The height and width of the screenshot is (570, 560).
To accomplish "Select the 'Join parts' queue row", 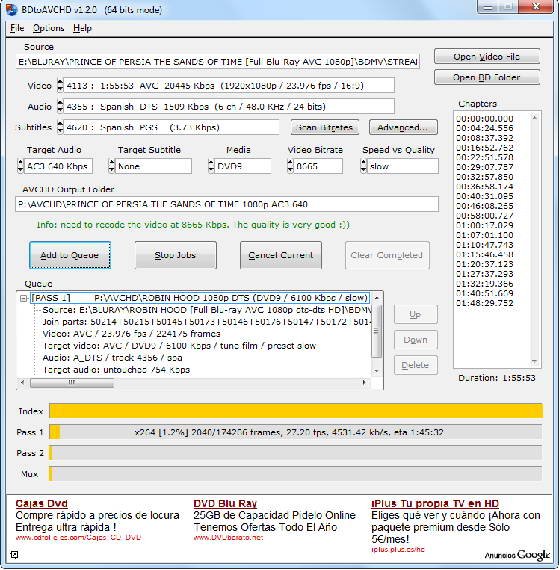I will pos(207,322).
